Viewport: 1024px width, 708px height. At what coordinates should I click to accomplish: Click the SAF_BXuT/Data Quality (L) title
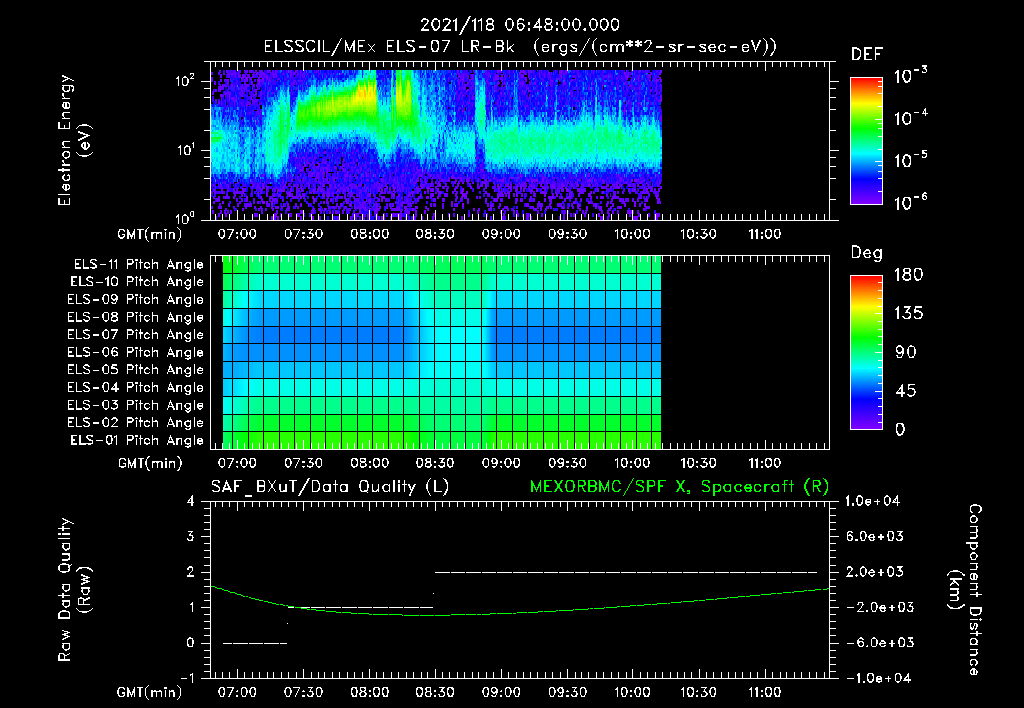pyautogui.click(x=330, y=487)
